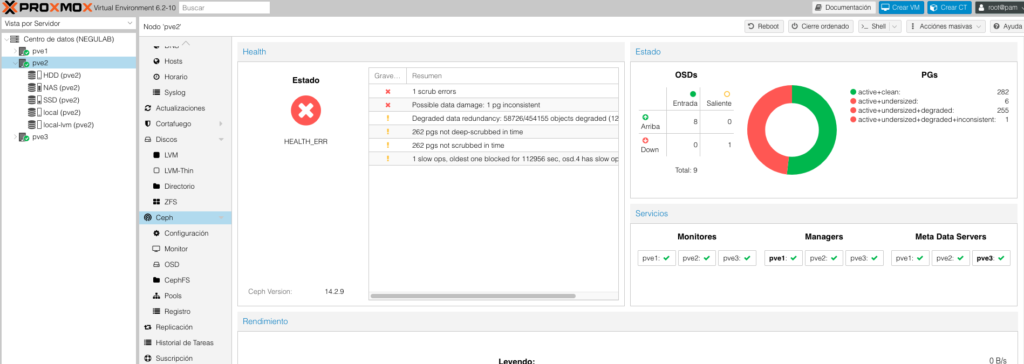Click the Cierre ordenado button
Image resolution: width=1024 pixels, height=364 pixels.
[820, 27]
